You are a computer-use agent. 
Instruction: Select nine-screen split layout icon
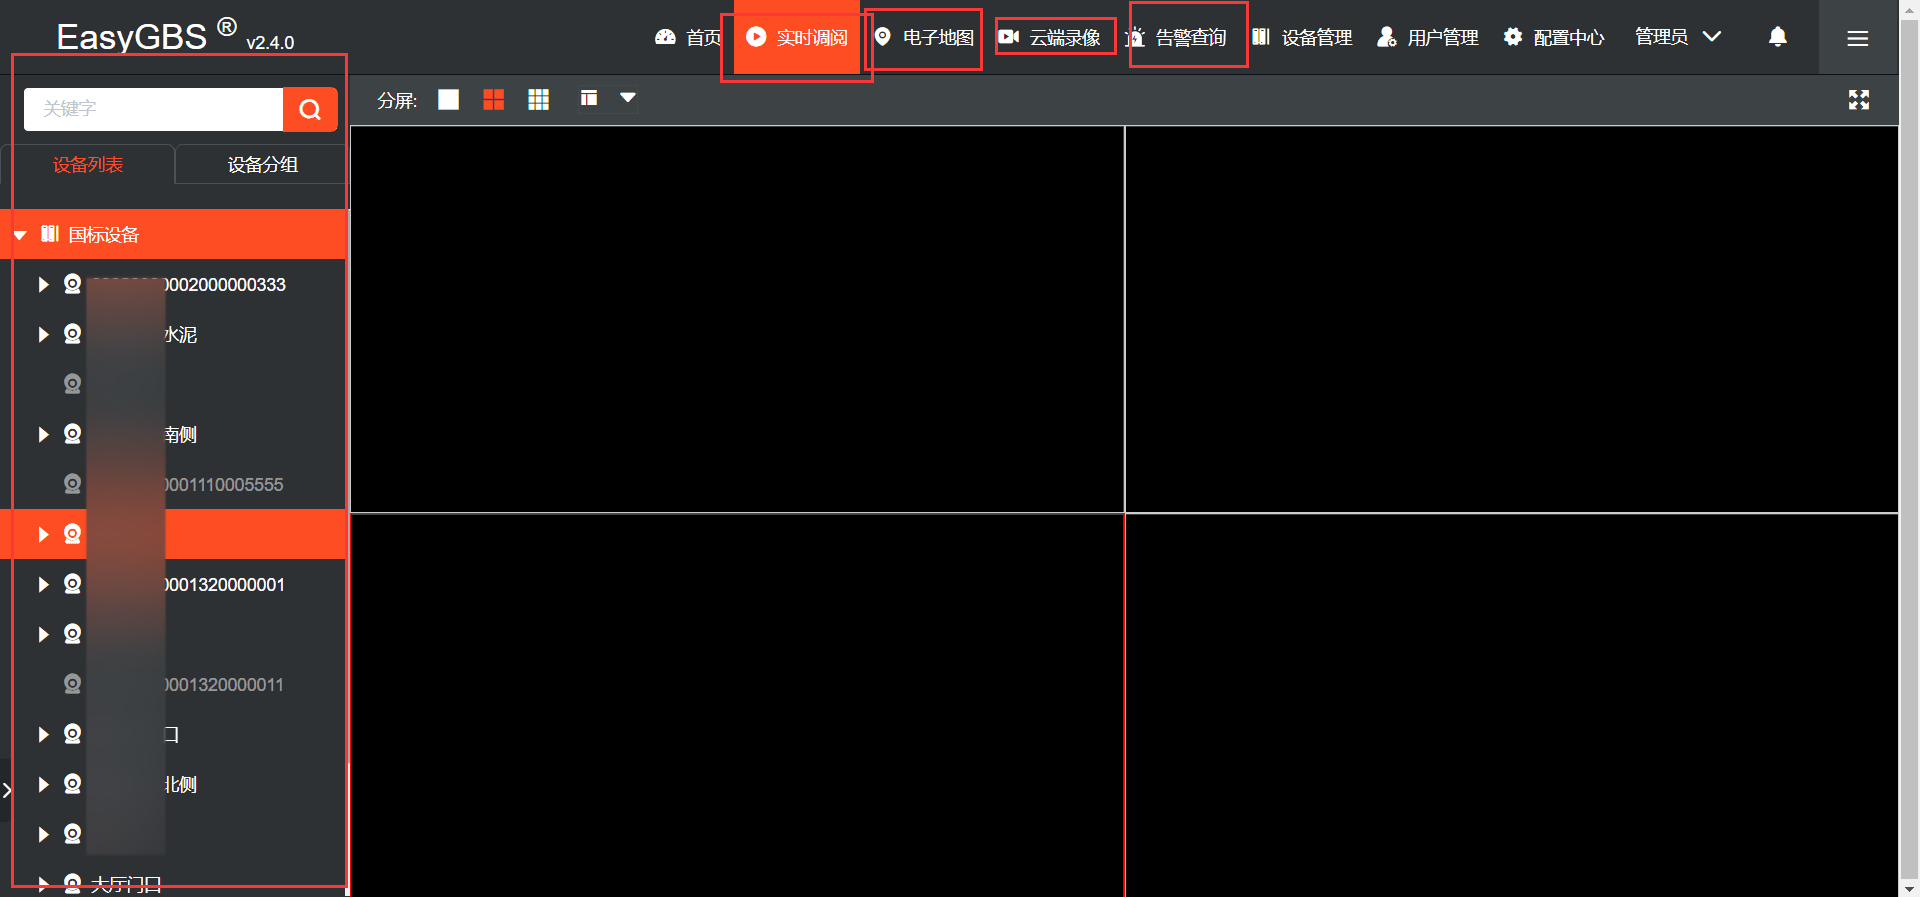(x=538, y=99)
